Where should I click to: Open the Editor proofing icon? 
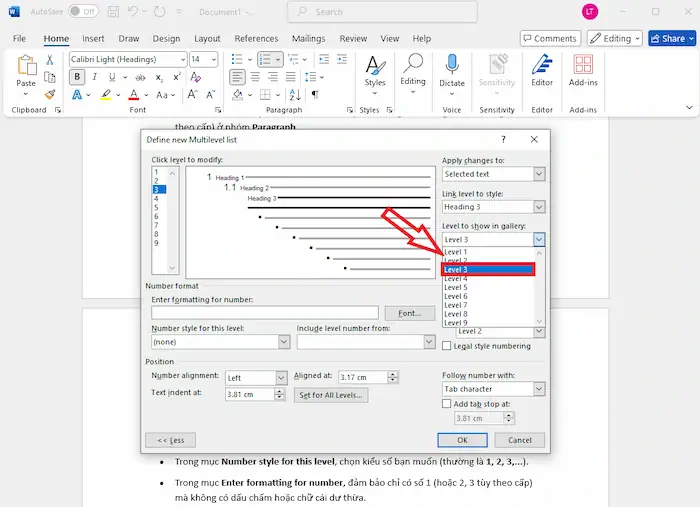tap(542, 68)
